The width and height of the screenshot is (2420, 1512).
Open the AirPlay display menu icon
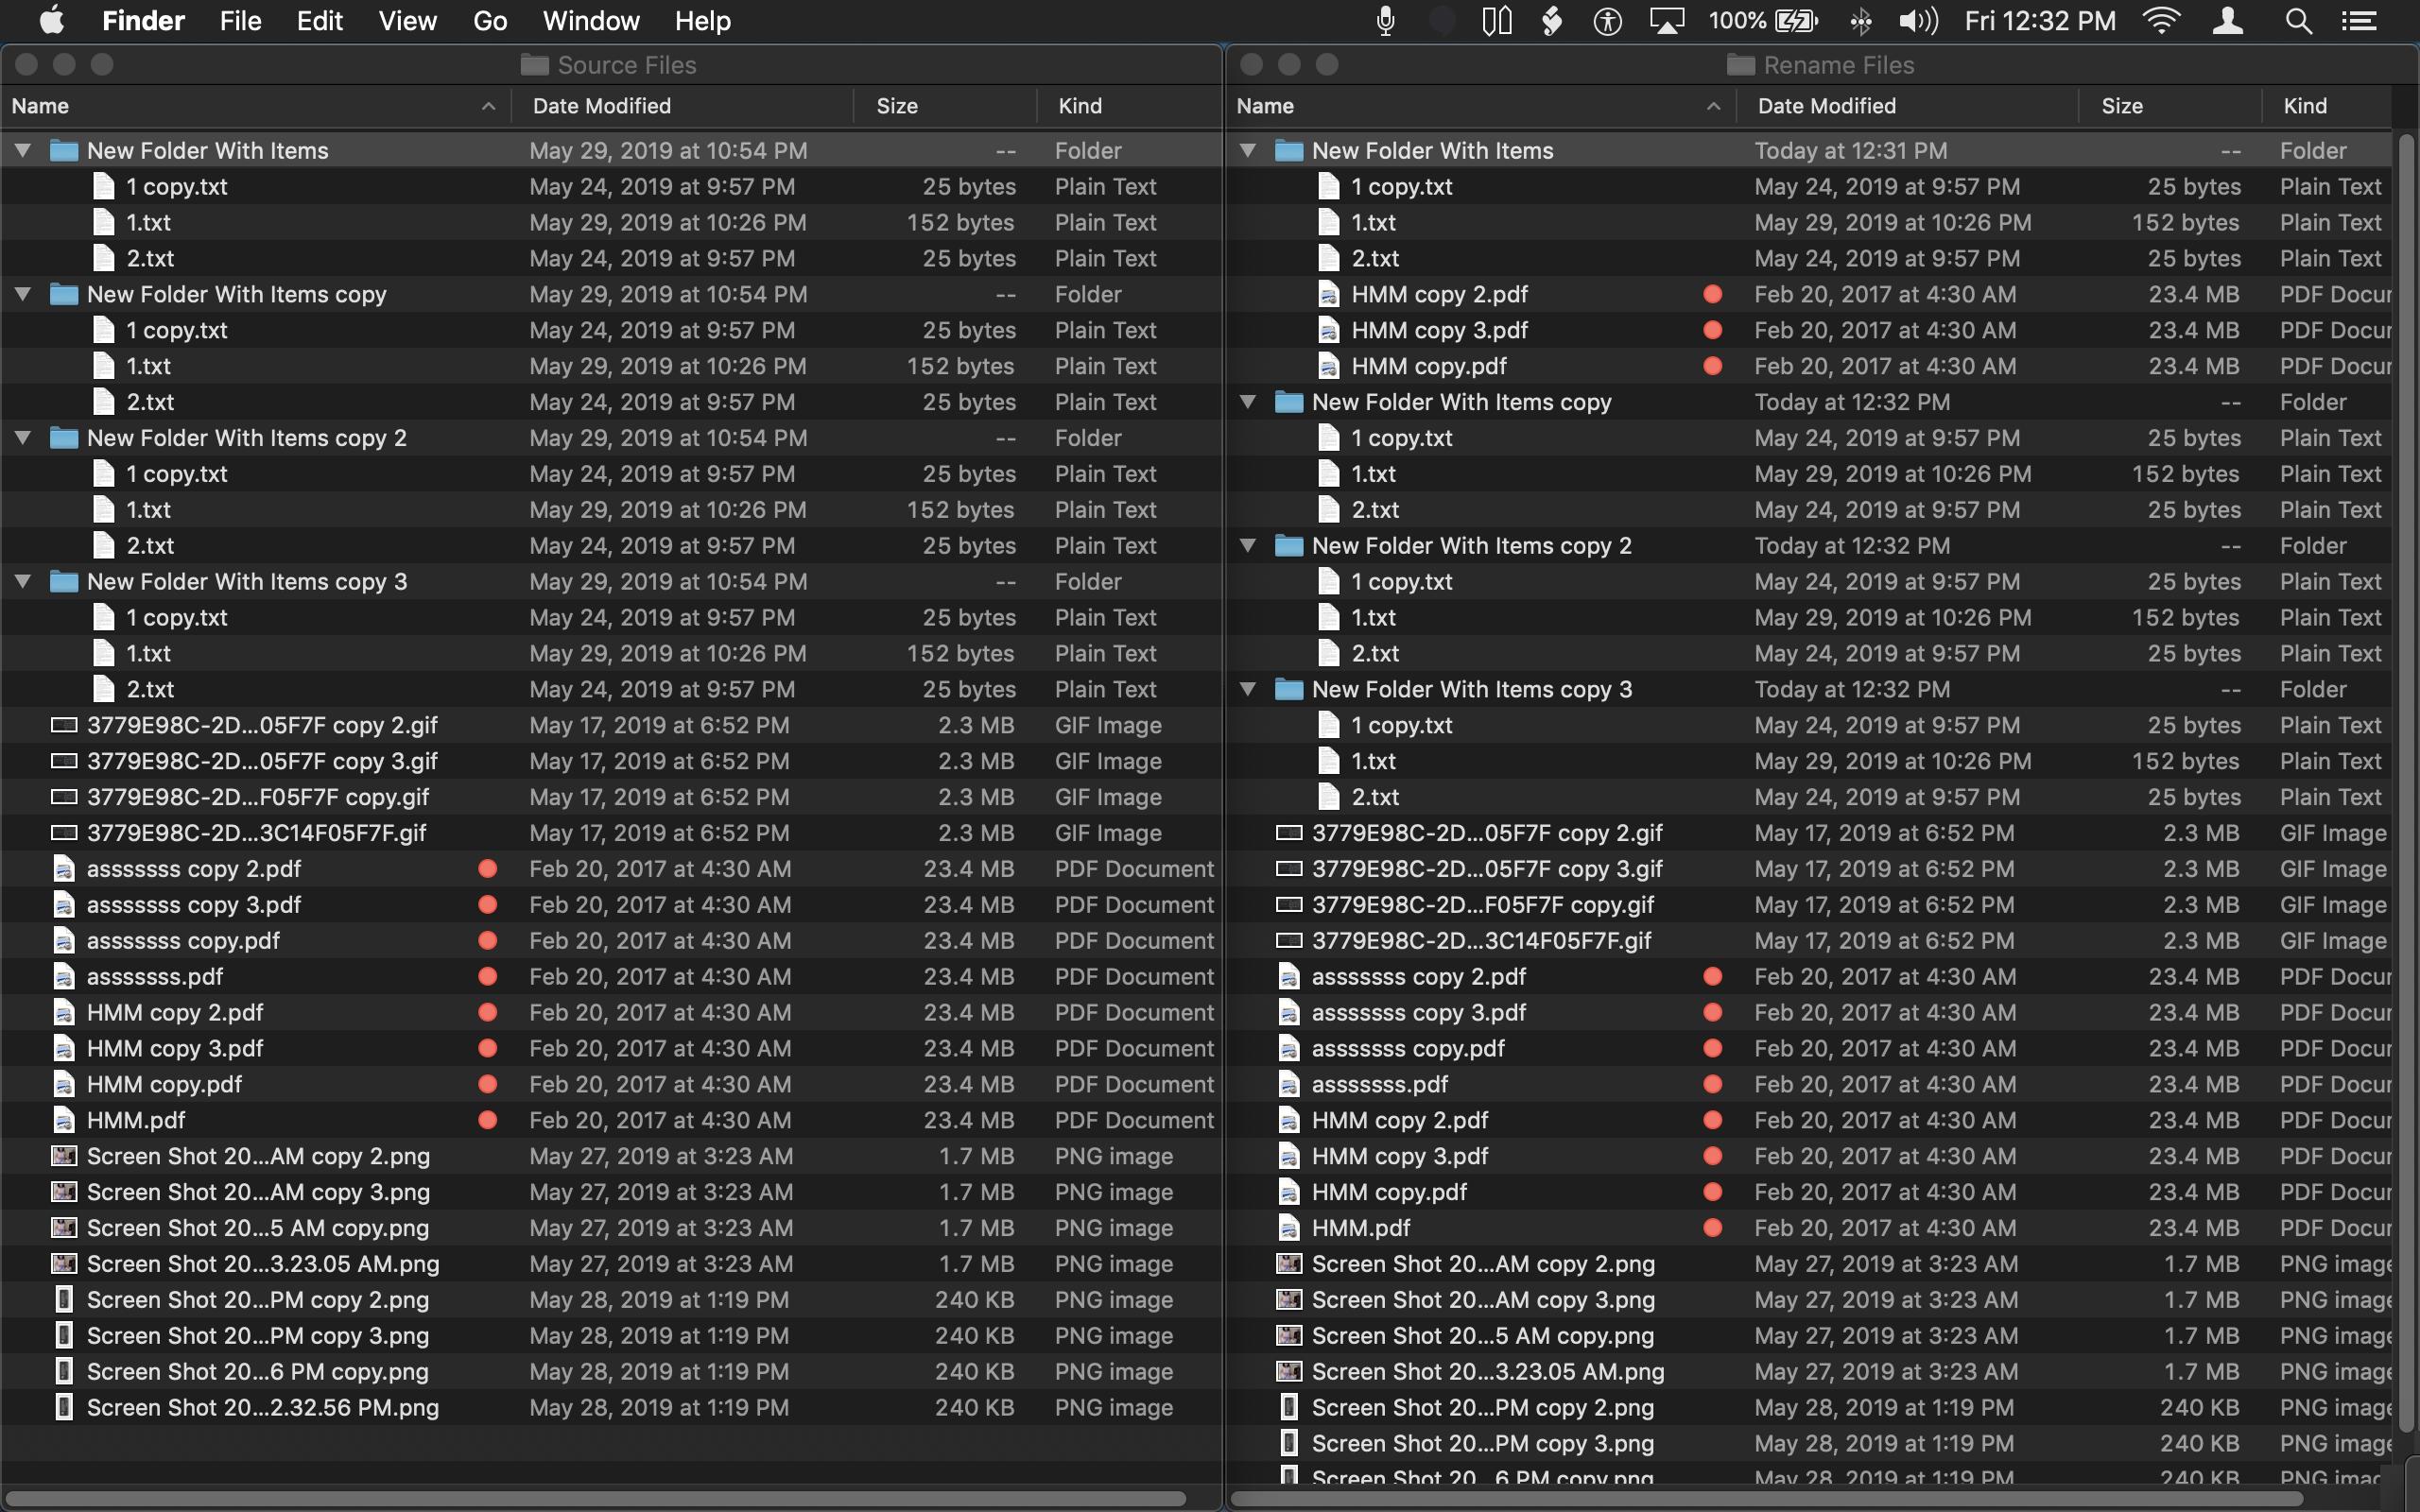coord(1666,21)
